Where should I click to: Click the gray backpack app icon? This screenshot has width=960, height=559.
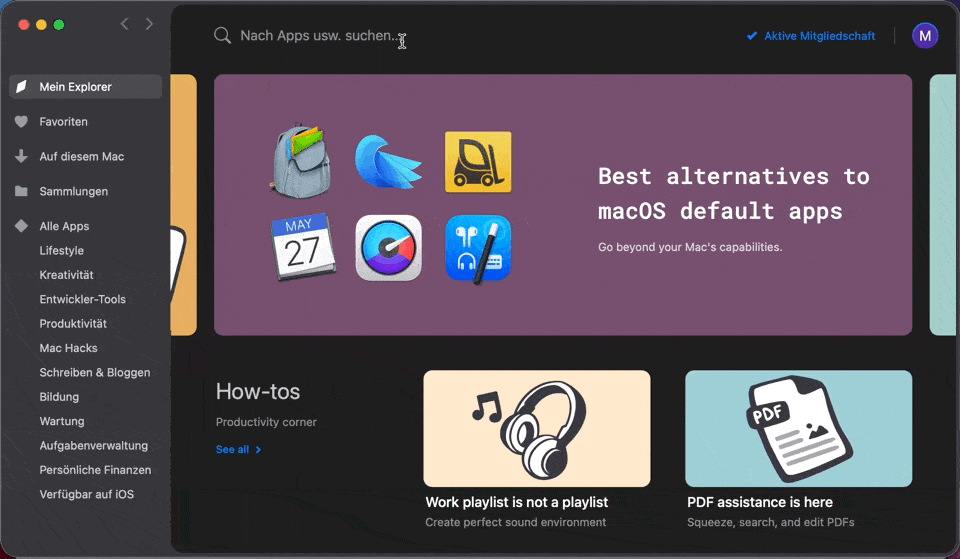(302, 160)
